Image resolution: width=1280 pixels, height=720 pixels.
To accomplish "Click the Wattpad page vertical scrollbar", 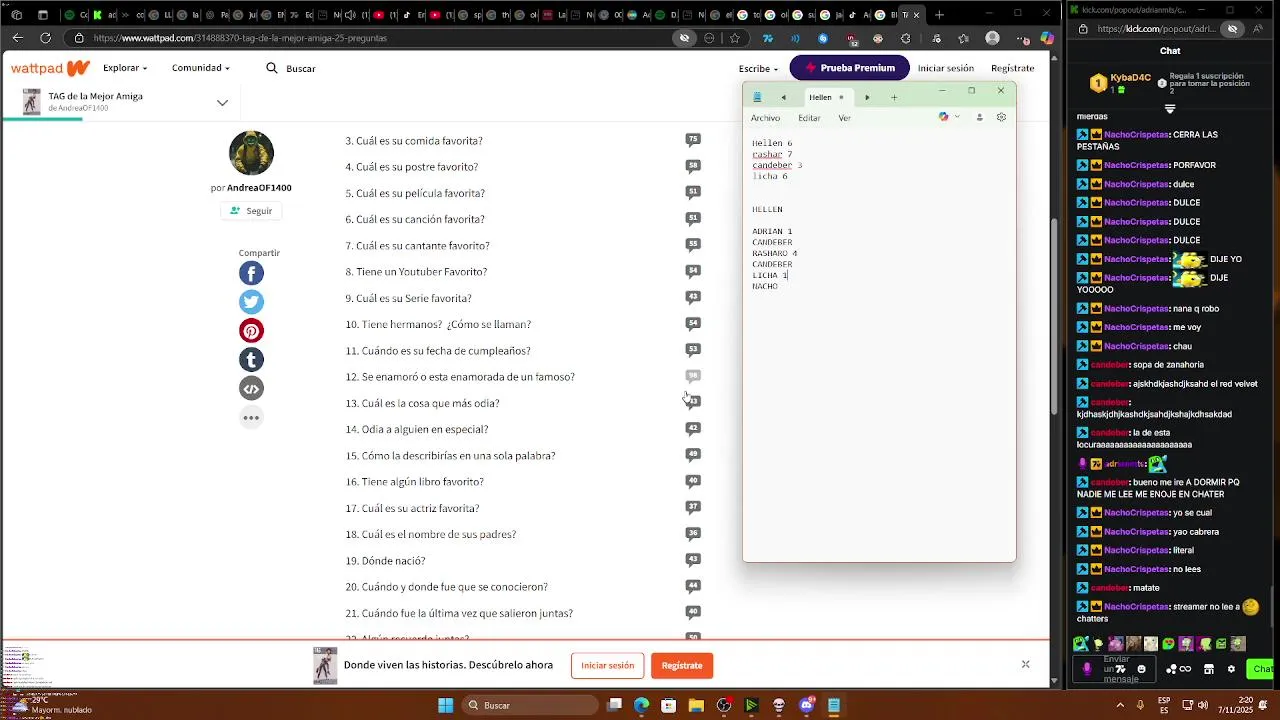I will click(x=1054, y=315).
